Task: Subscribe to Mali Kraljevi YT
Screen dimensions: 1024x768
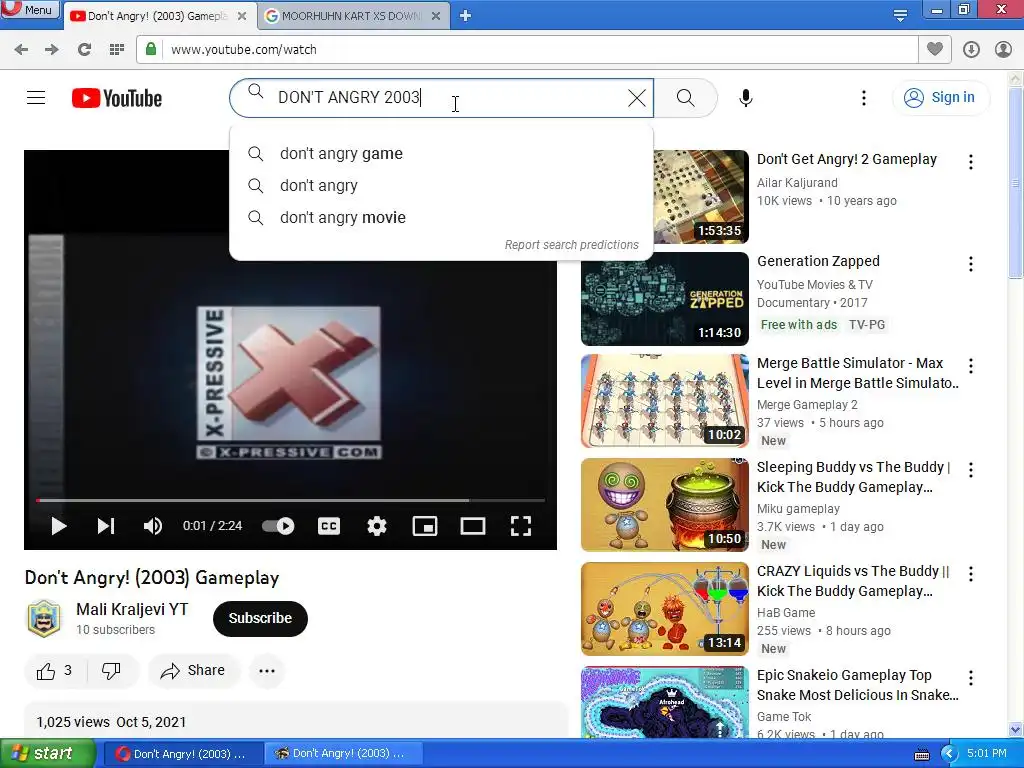Action: (x=260, y=618)
